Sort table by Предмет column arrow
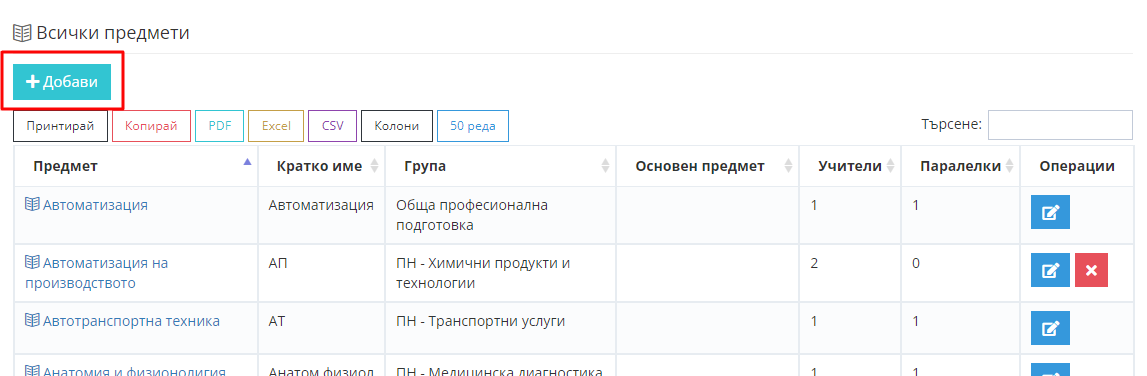The image size is (1147, 376). coord(247,162)
